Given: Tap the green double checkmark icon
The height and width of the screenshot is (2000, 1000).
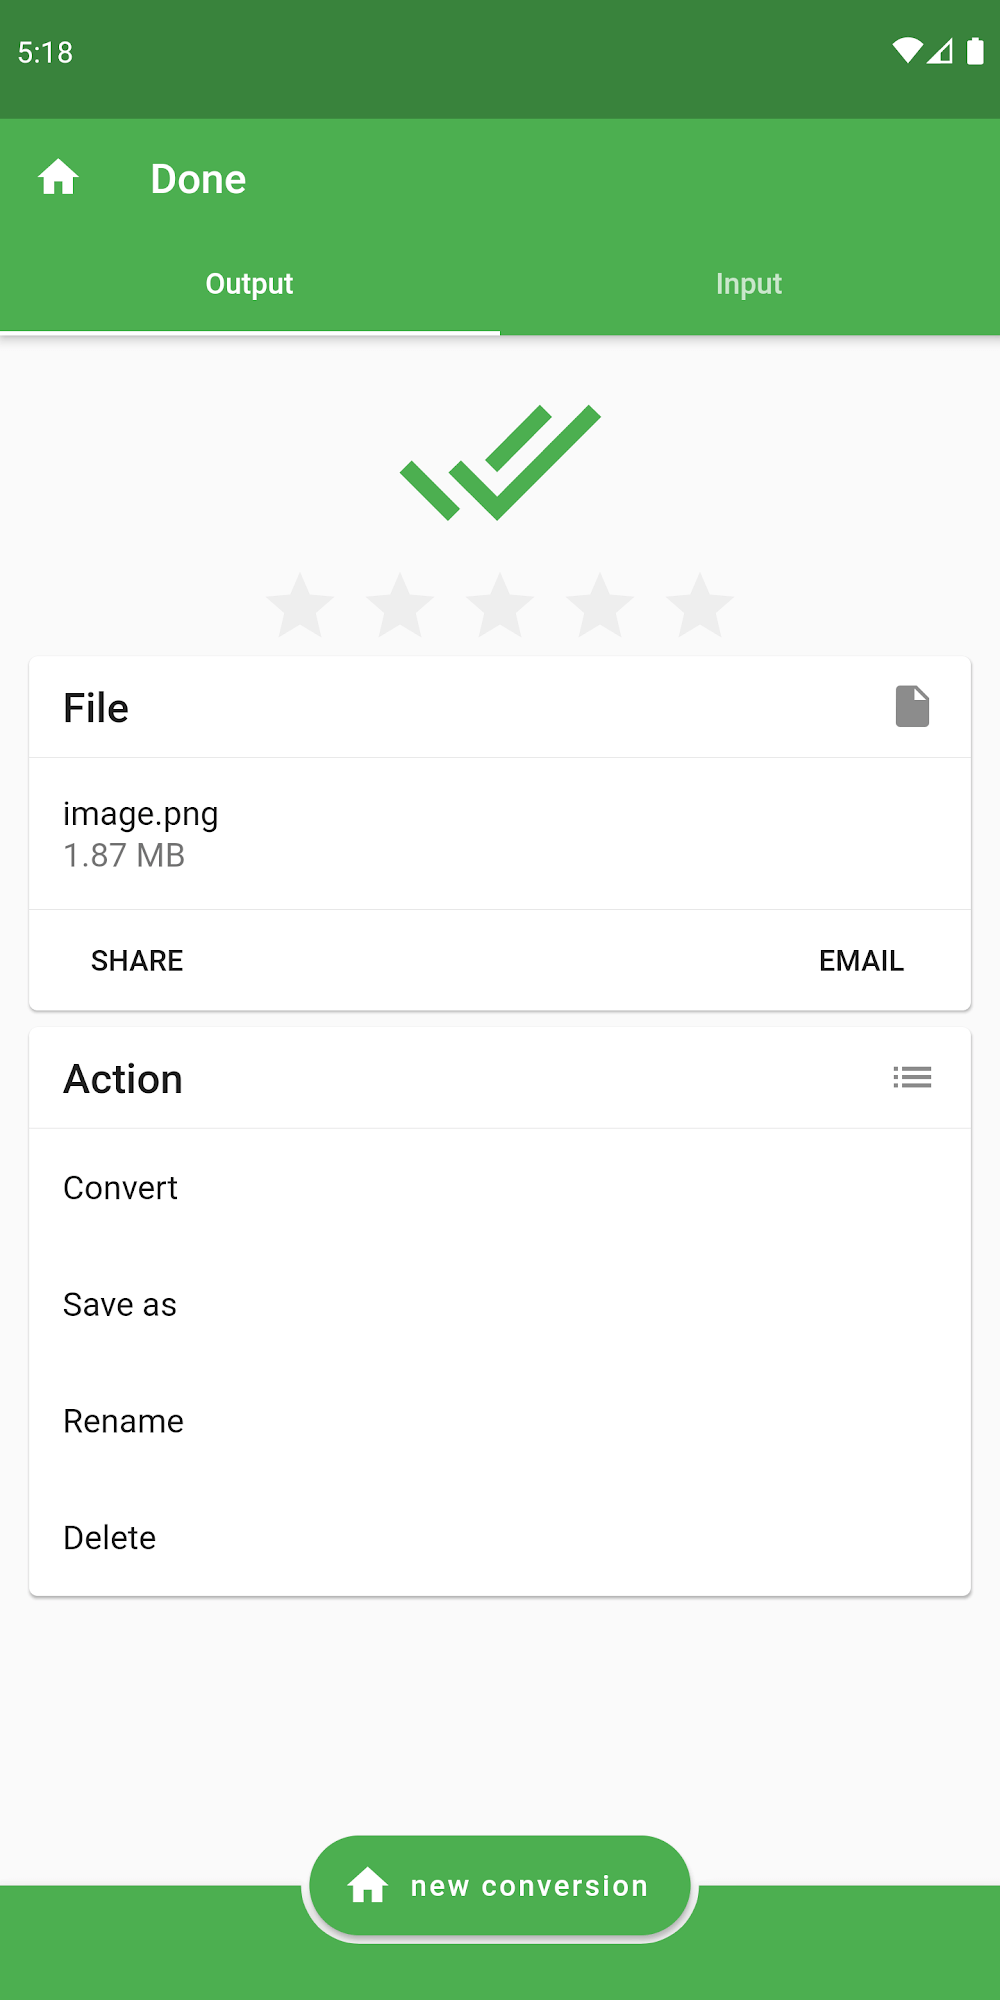Looking at the screenshot, I should point(500,462).
